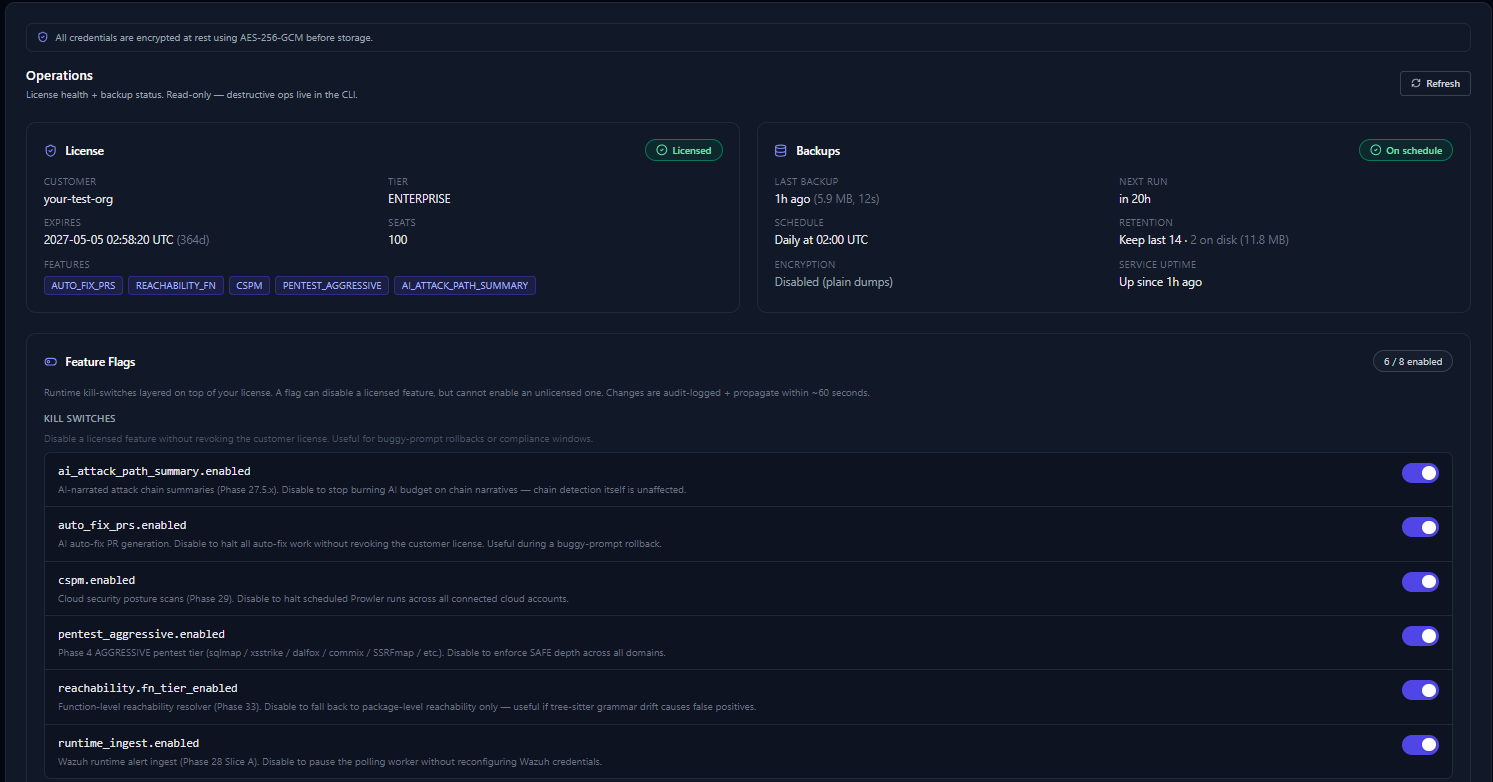Click the Refresh button
The height and width of the screenshot is (782, 1493).
pos(1435,83)
